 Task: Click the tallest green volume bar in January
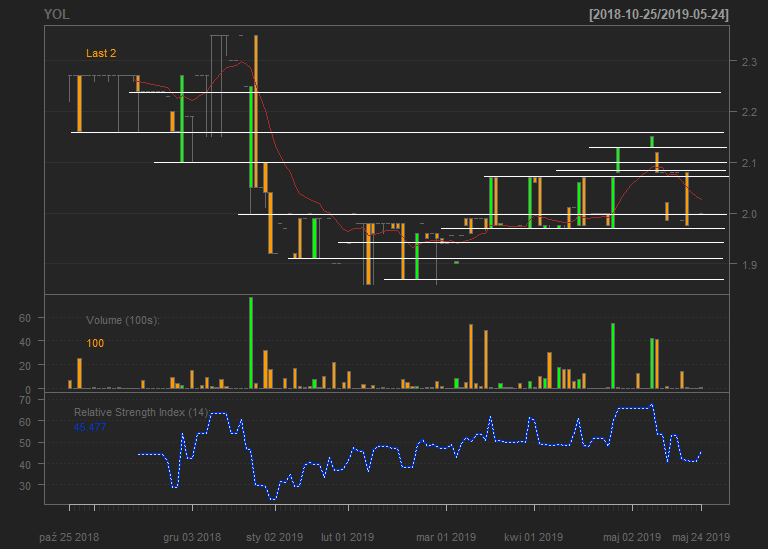point(251,343)
